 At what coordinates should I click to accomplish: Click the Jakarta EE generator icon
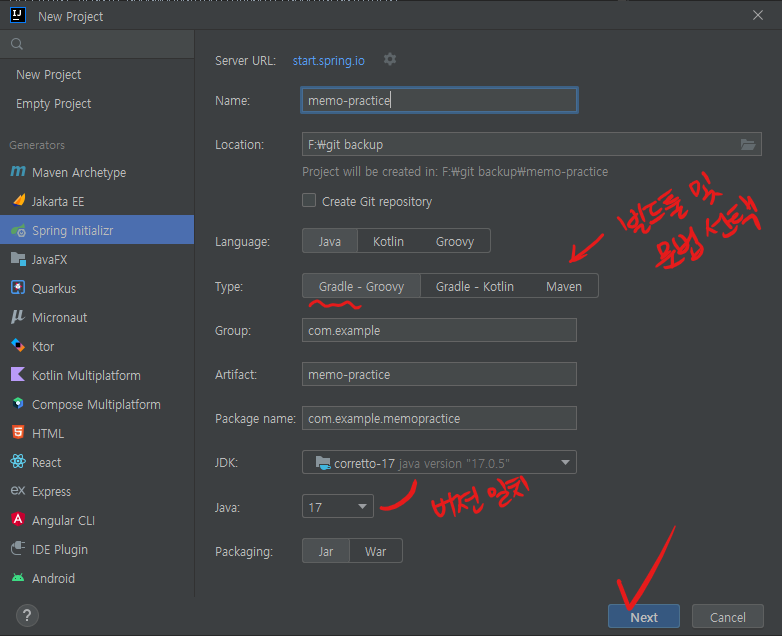(18, 201)
